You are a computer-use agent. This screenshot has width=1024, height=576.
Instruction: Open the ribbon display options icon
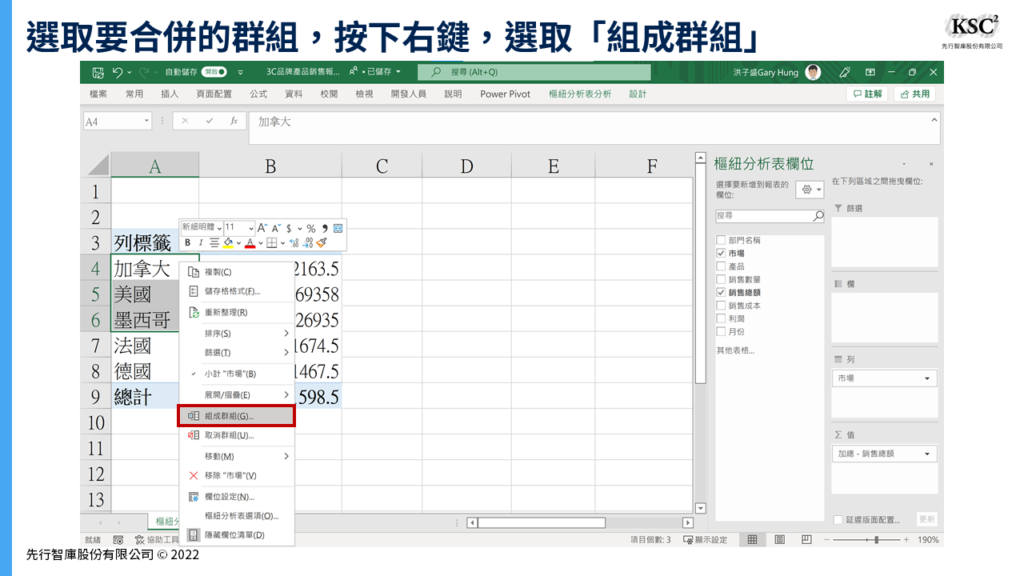click(870, 72)
